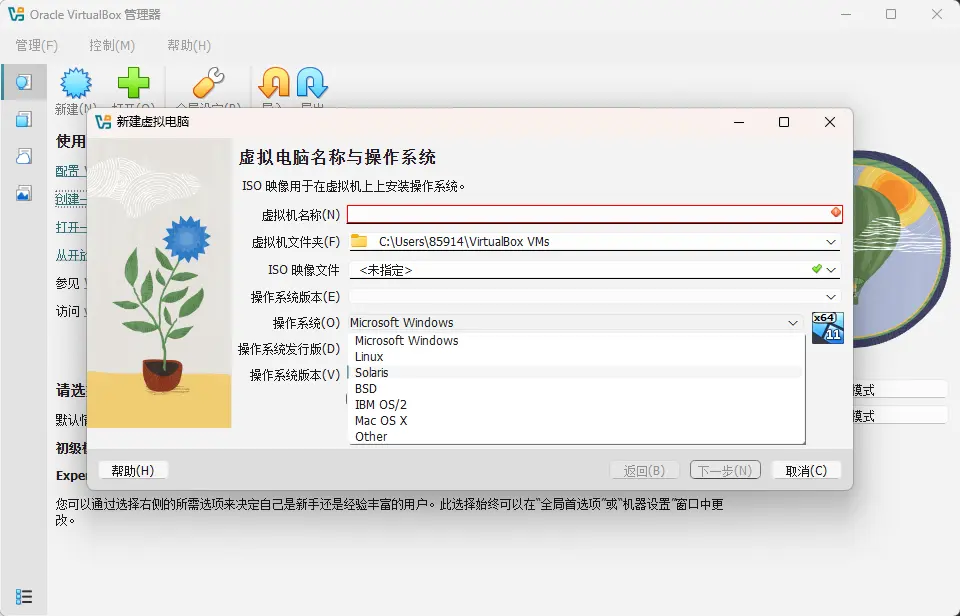Click the x64 Windows 11 OS type icon
This screenshot has height=616, width=960.
click(828, 328)
